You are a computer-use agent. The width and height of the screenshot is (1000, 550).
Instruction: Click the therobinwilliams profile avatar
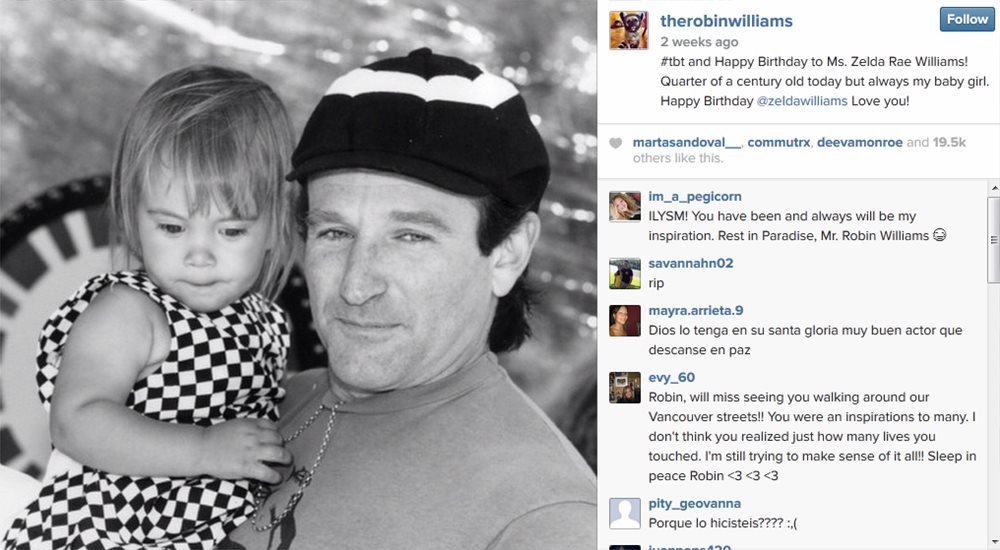click(628, 30)
